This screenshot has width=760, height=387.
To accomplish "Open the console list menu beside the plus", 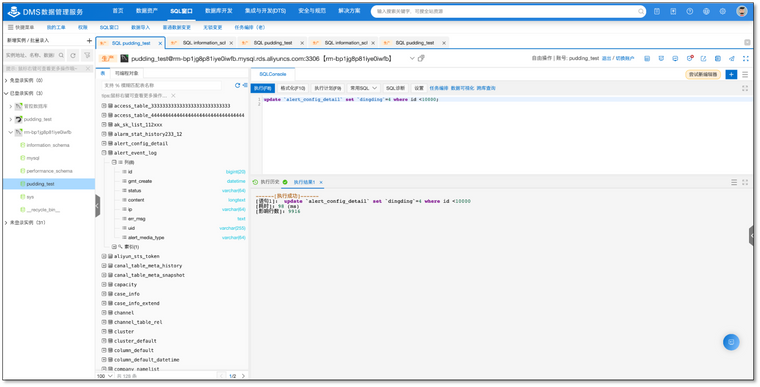I will coord(745,74).
